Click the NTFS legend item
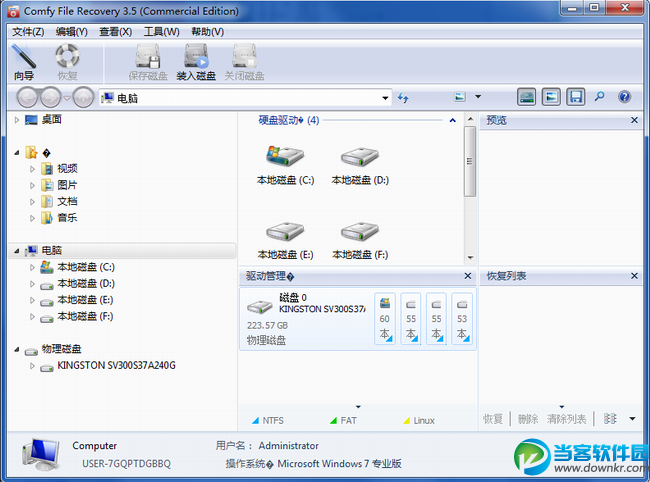The height and width of the screenshot is (482, 650). (268, 420)
